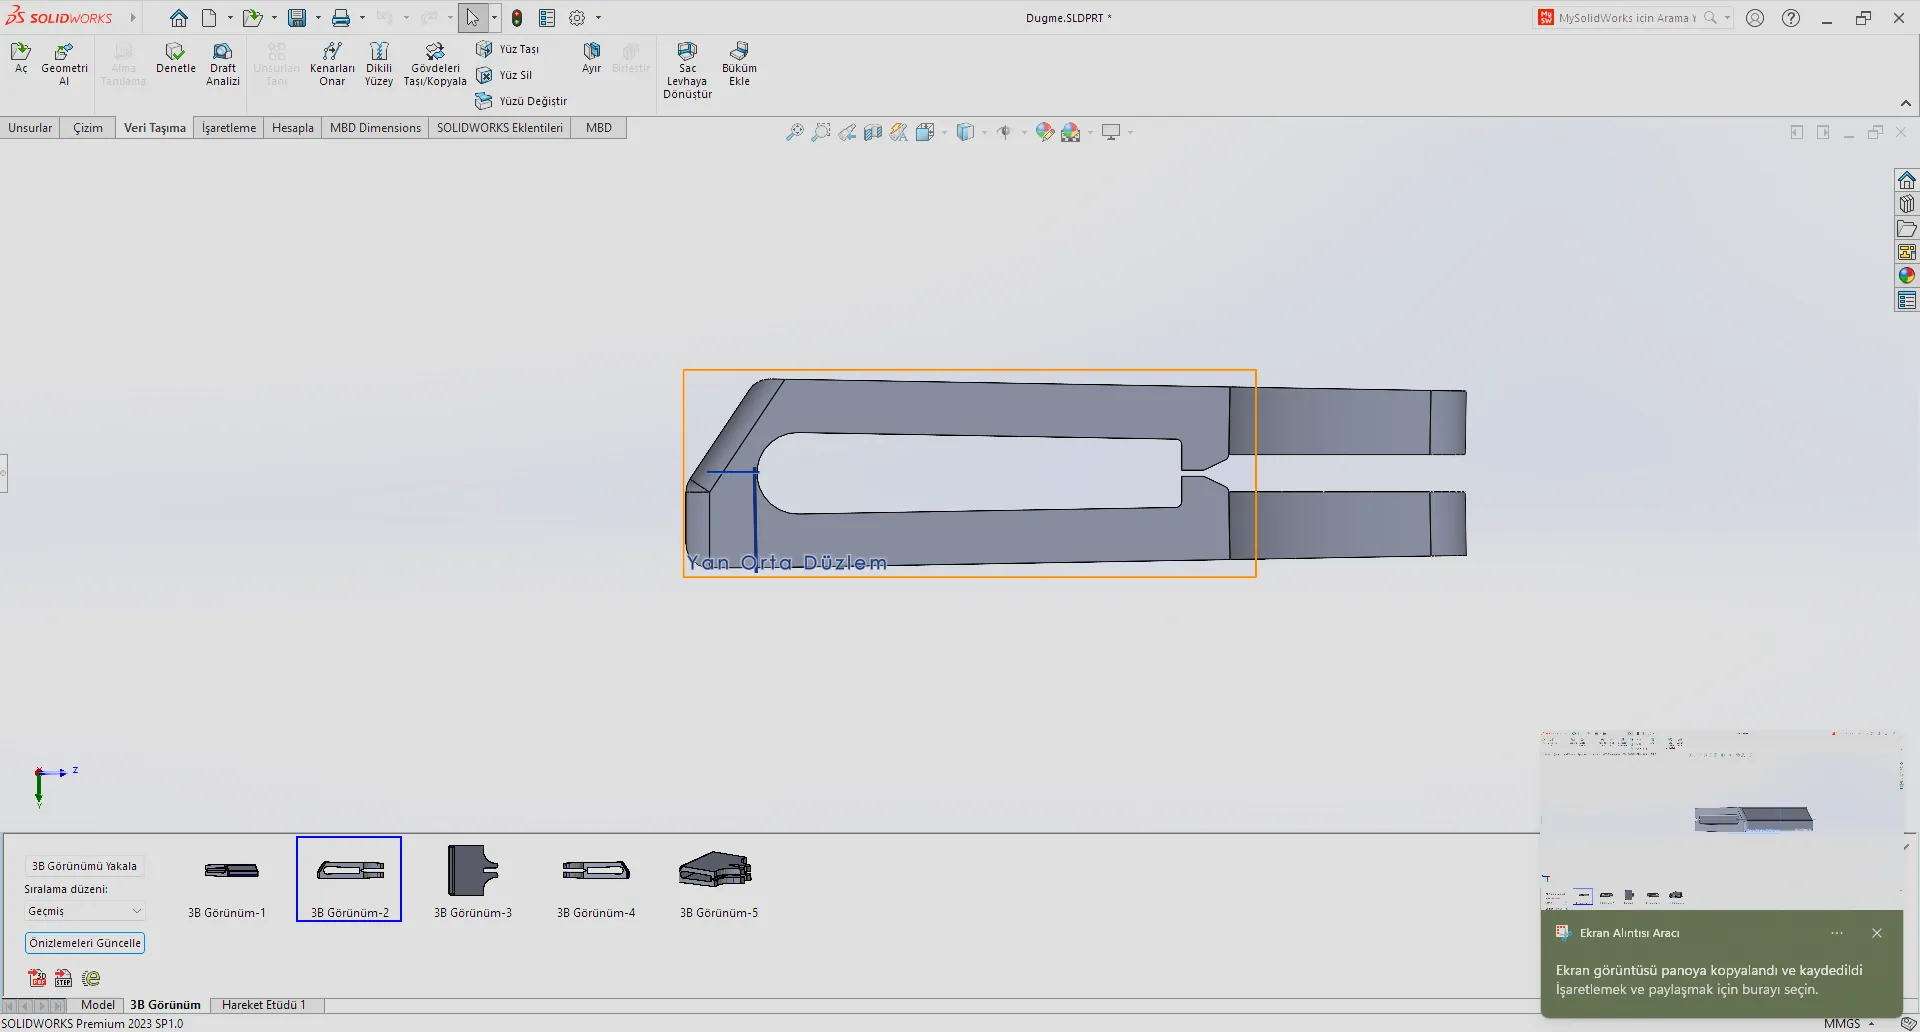The image size is (1920, 1032).
Task: Expand the Save dropdown arrow
Action: click(318, 18)
